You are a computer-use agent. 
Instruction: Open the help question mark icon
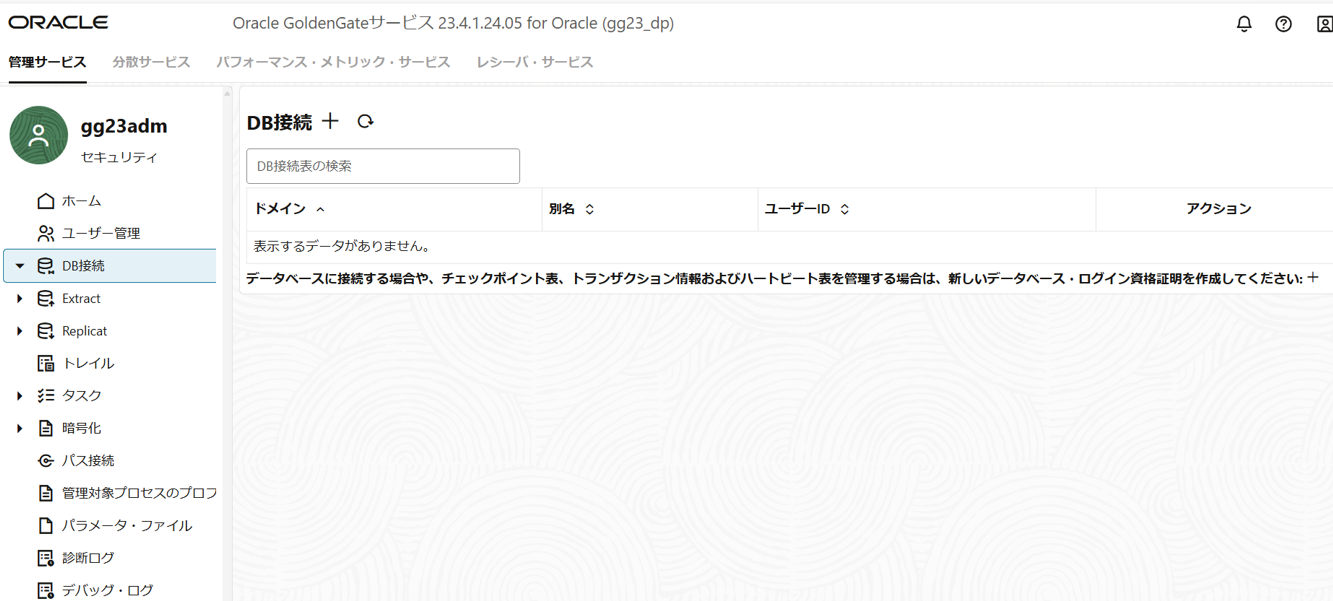(1284, 23)
